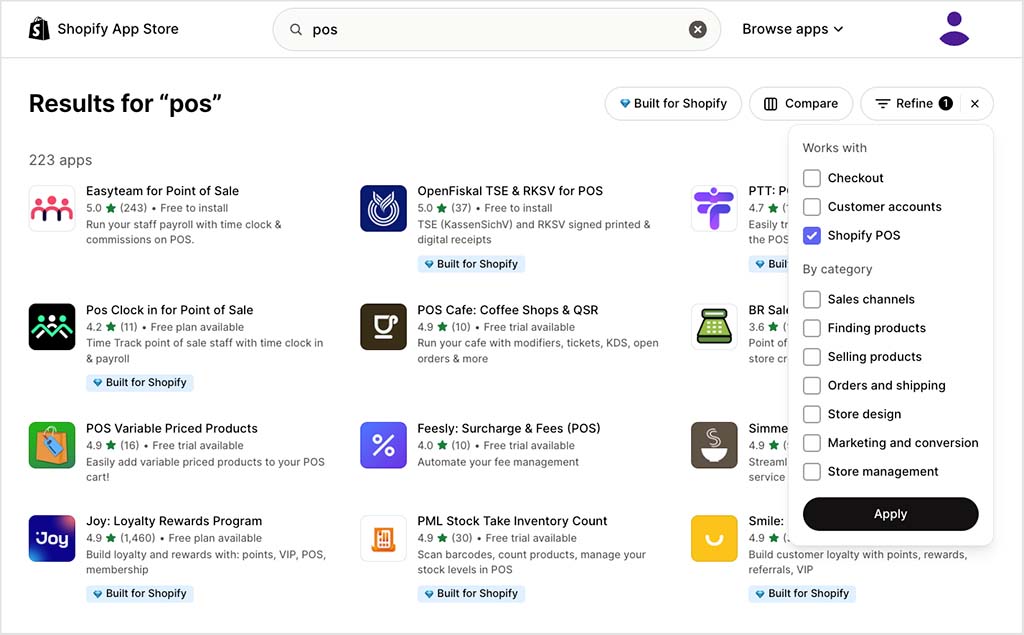Click Built for Shopify badge under Smile
Image resolution: width=1024 pixels, height=635 pixels.
coord(802,593)
